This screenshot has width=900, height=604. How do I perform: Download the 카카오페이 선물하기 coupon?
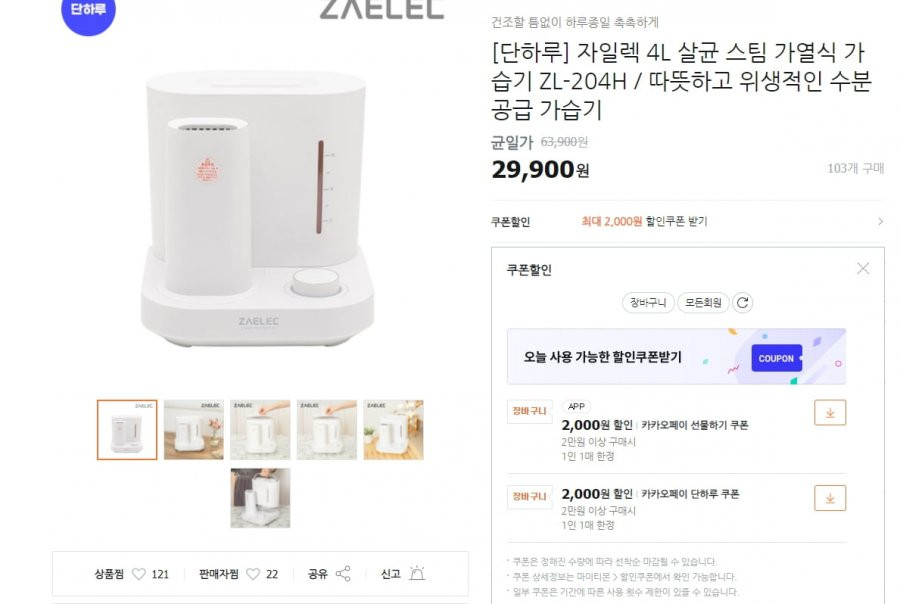[x=830, y=413]
